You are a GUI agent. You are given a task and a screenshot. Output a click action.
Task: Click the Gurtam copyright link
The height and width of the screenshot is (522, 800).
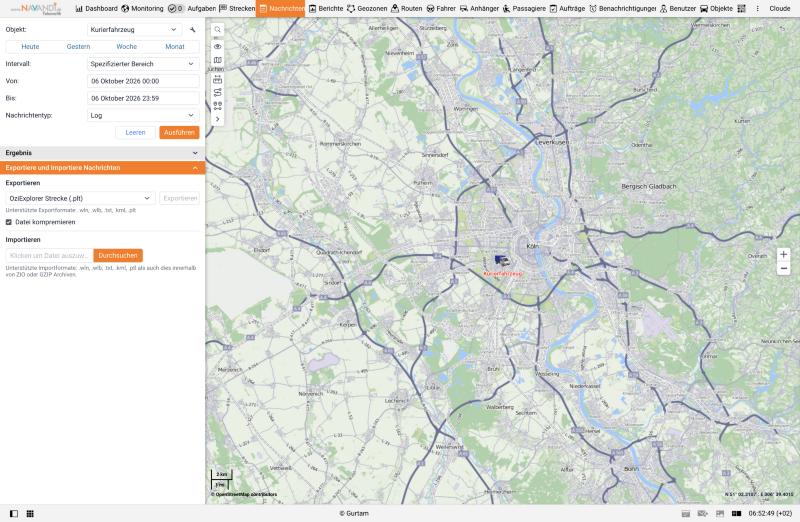(354, 513)
